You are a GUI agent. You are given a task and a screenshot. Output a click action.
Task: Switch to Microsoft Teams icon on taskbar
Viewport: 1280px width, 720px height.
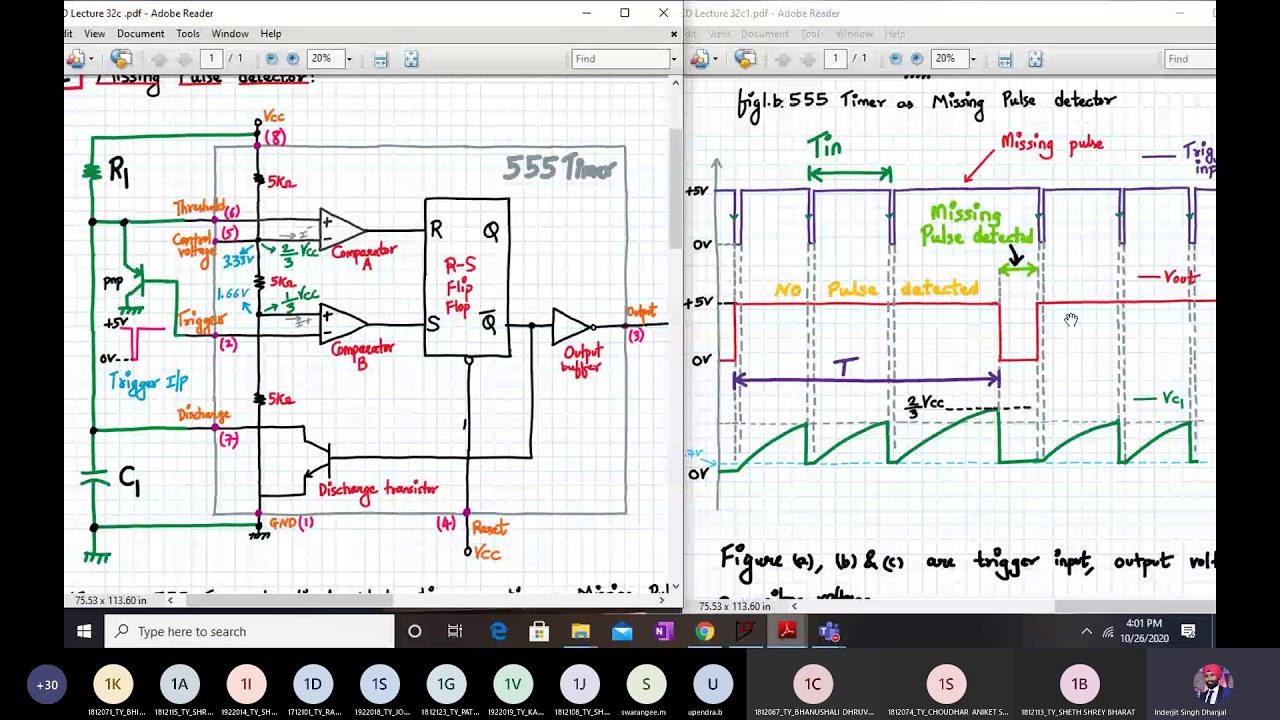[x=829, y=632]
